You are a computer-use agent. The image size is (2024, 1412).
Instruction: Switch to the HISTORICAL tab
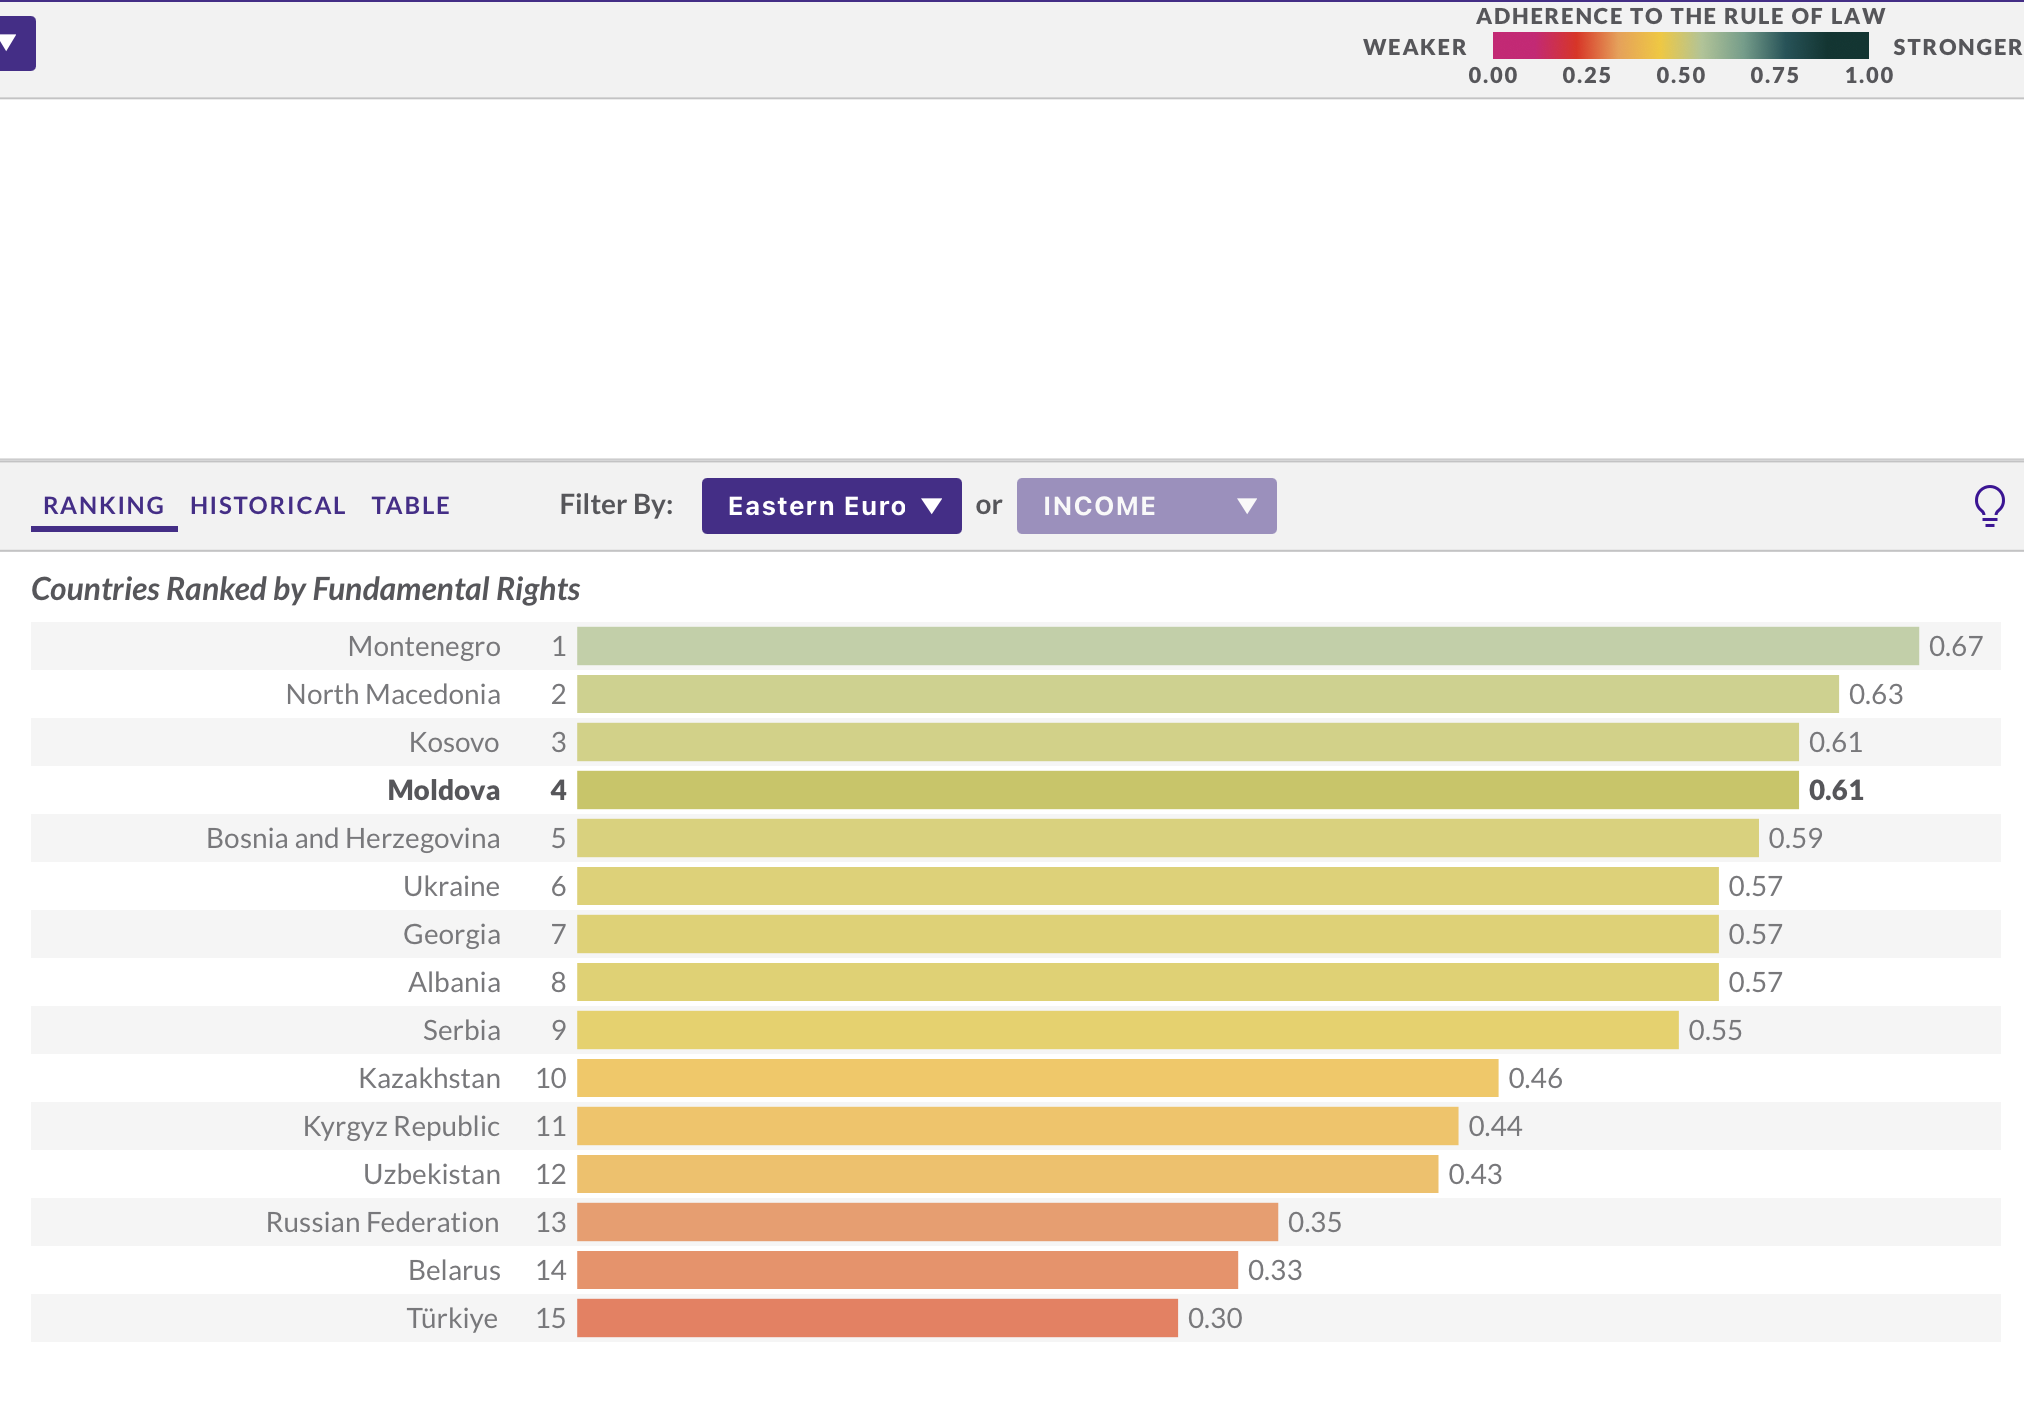(x=267, y=506)
